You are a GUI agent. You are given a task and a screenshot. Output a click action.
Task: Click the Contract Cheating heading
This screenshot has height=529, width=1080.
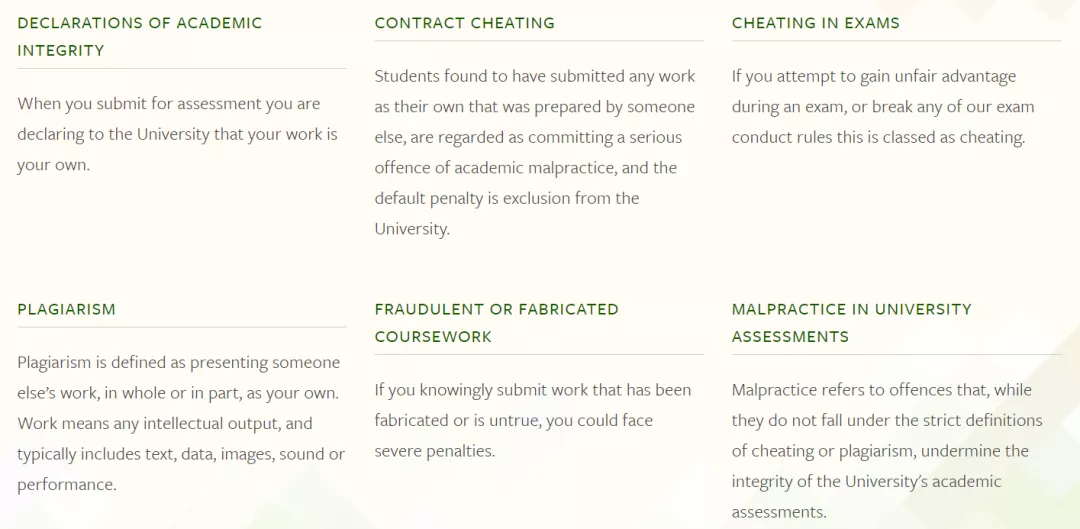(464, 23)
